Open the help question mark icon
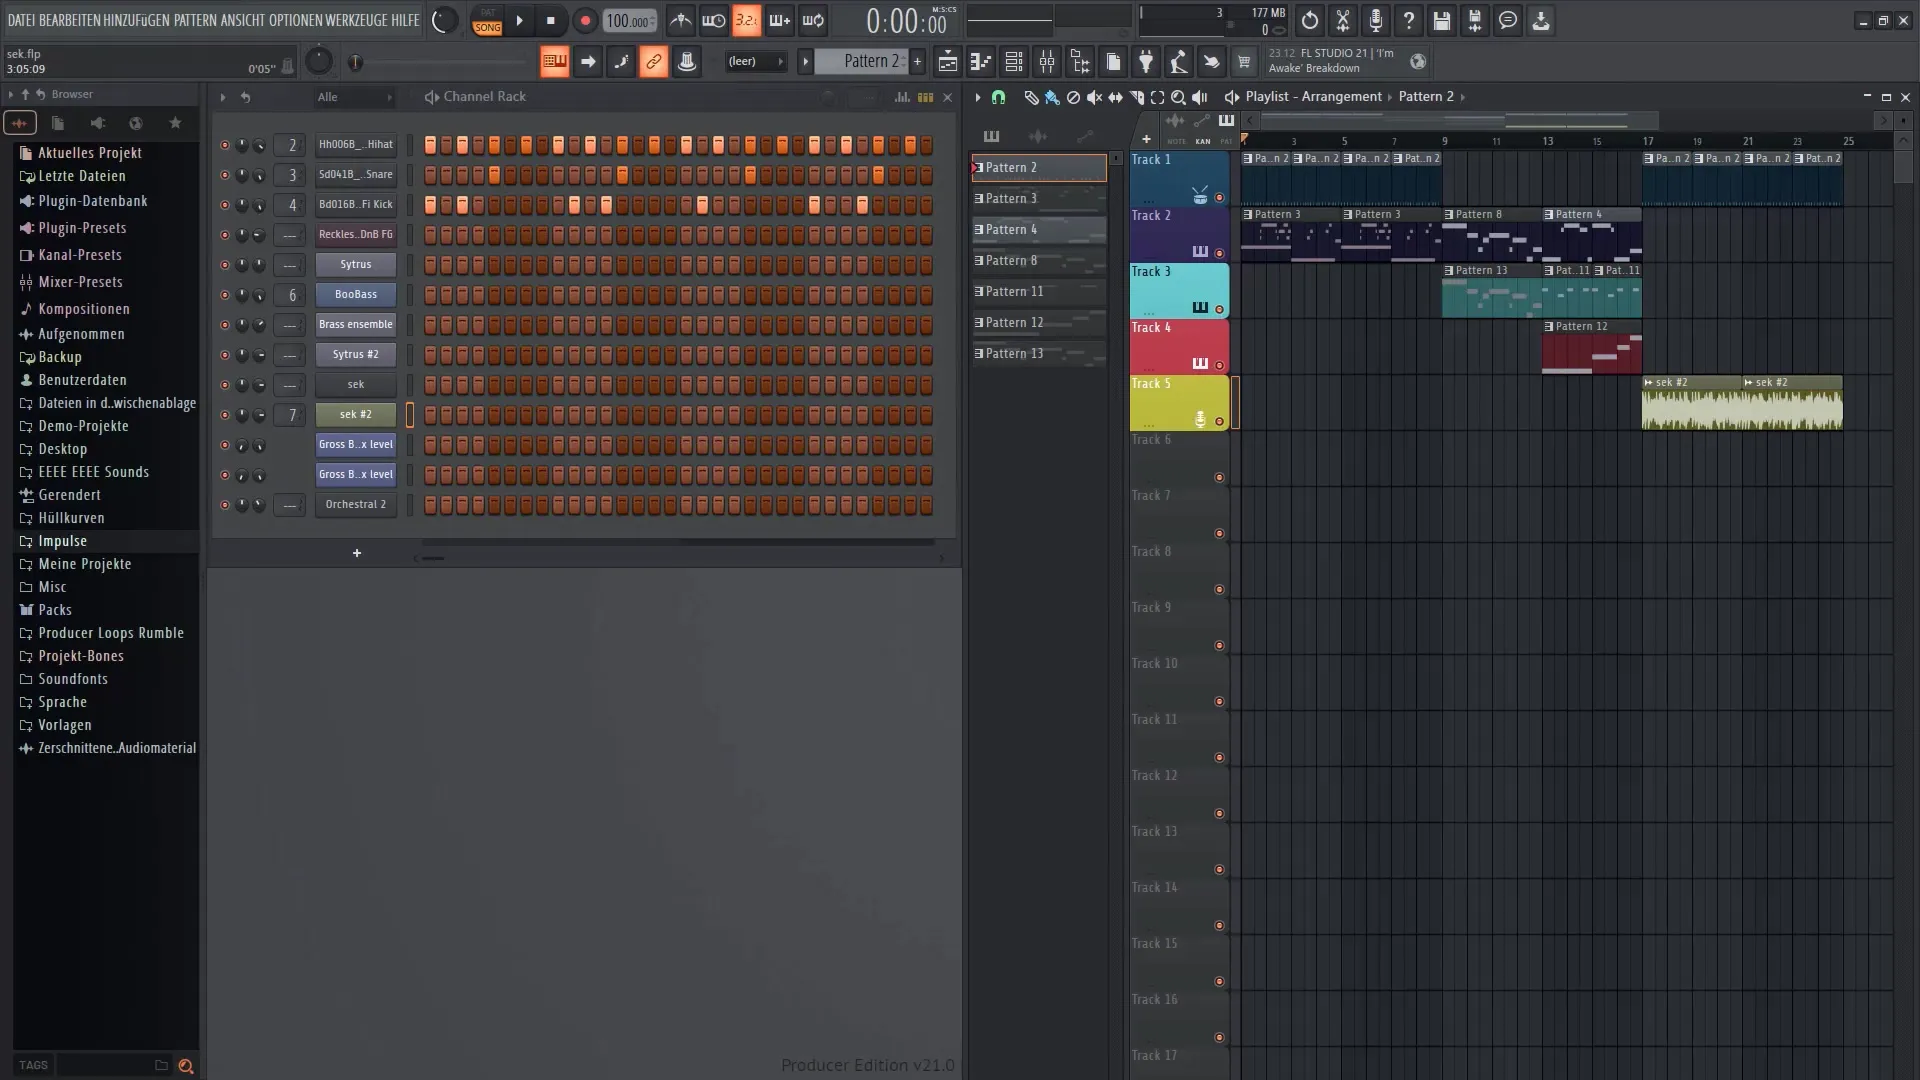The image size is (1920, 1080). coord(1409,20)
